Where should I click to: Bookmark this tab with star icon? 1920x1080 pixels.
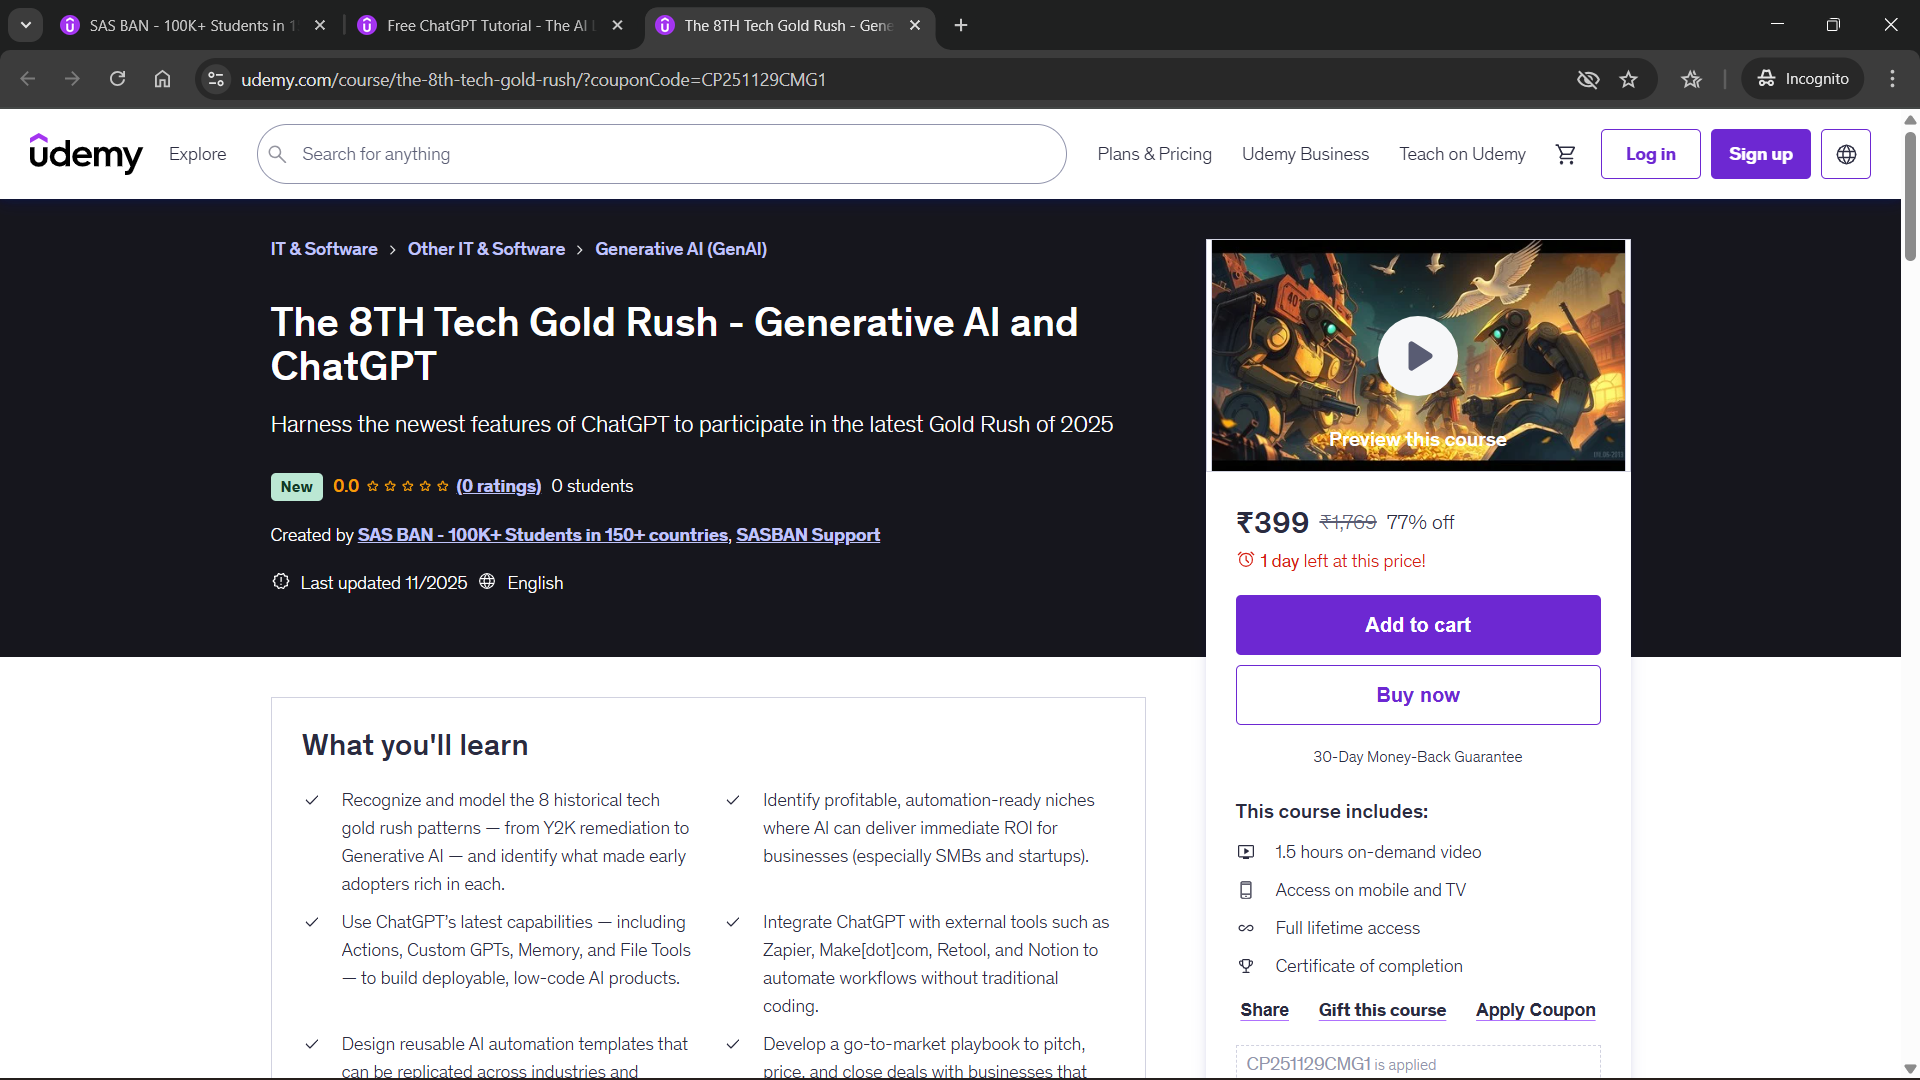click(1629, 79)
